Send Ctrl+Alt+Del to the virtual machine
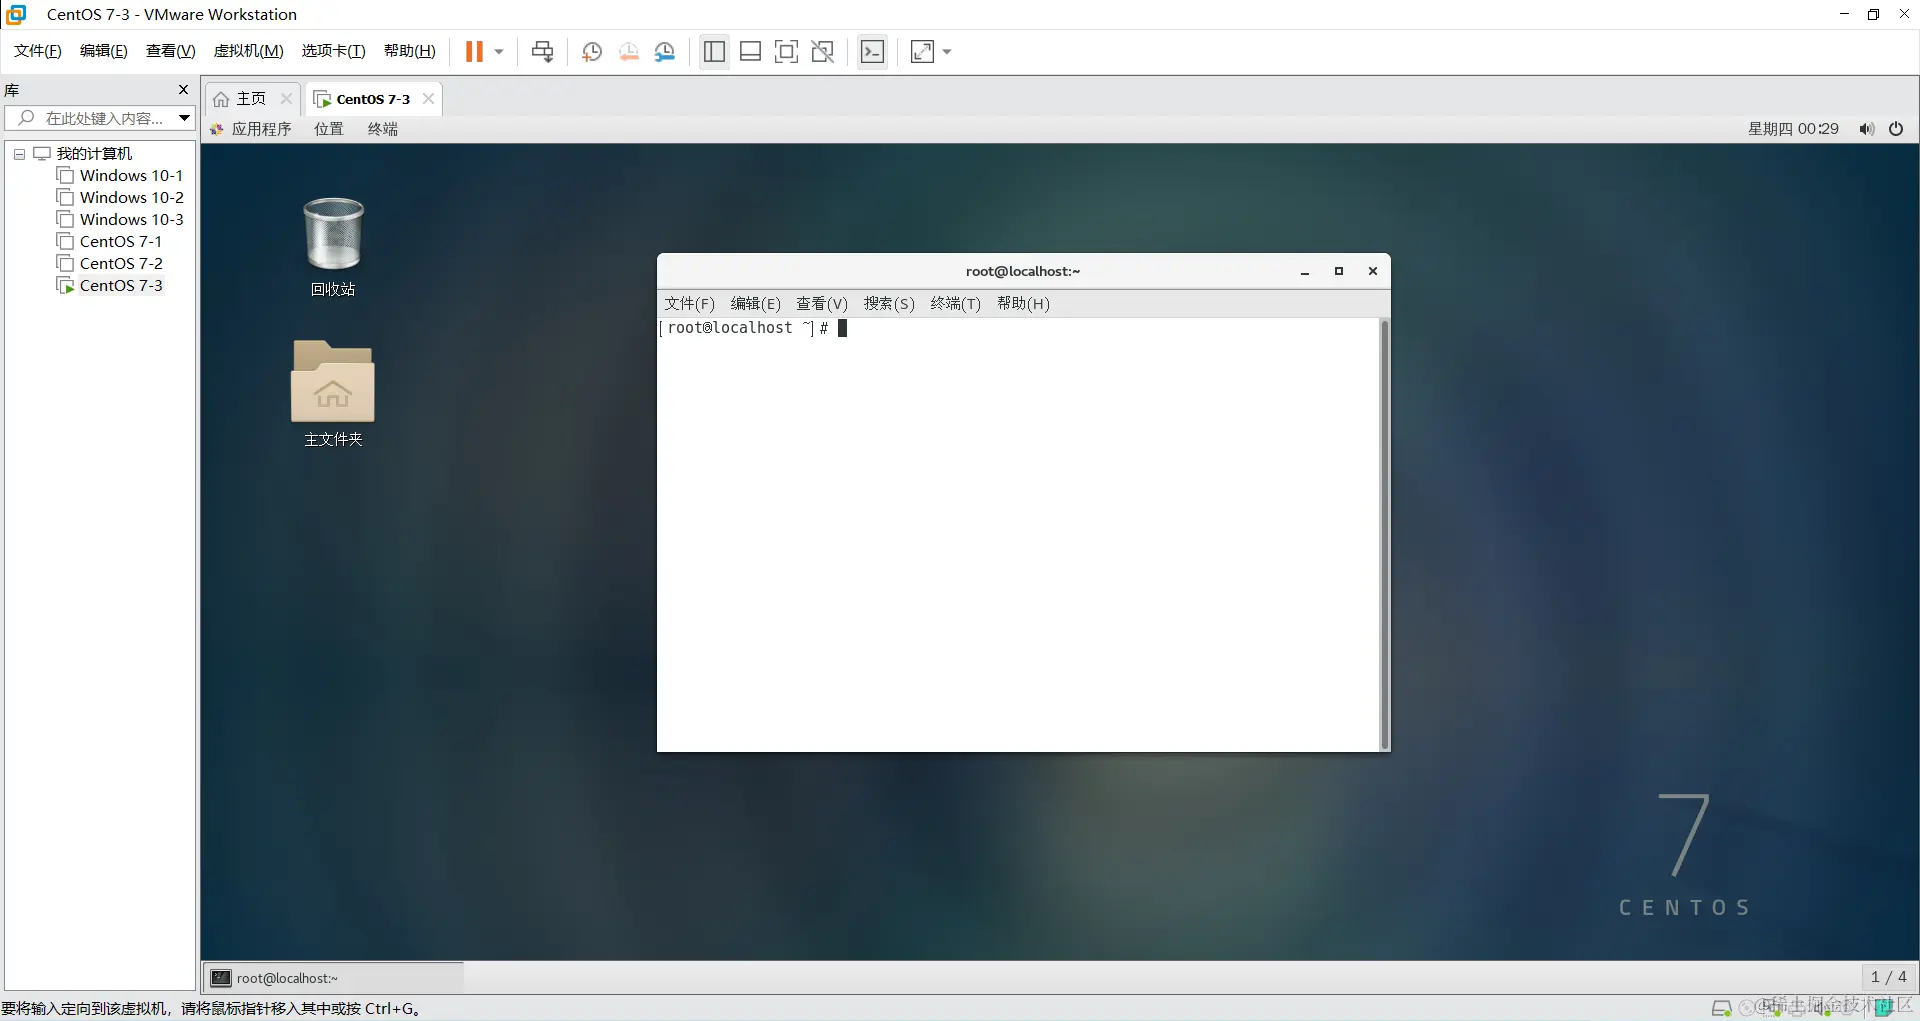This screenshot has width=1920, height=1021. pyautogui.click(x=543, y=52)
